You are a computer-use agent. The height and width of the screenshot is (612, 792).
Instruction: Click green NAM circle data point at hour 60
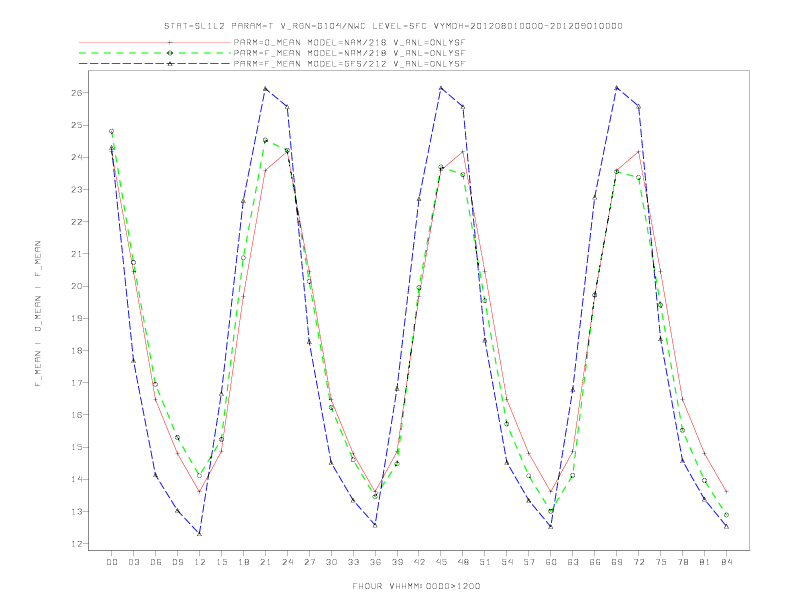pos(551,511)
